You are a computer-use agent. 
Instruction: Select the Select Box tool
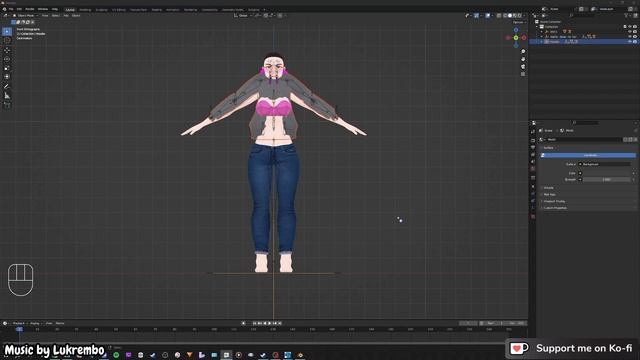[x=7, y=31]
